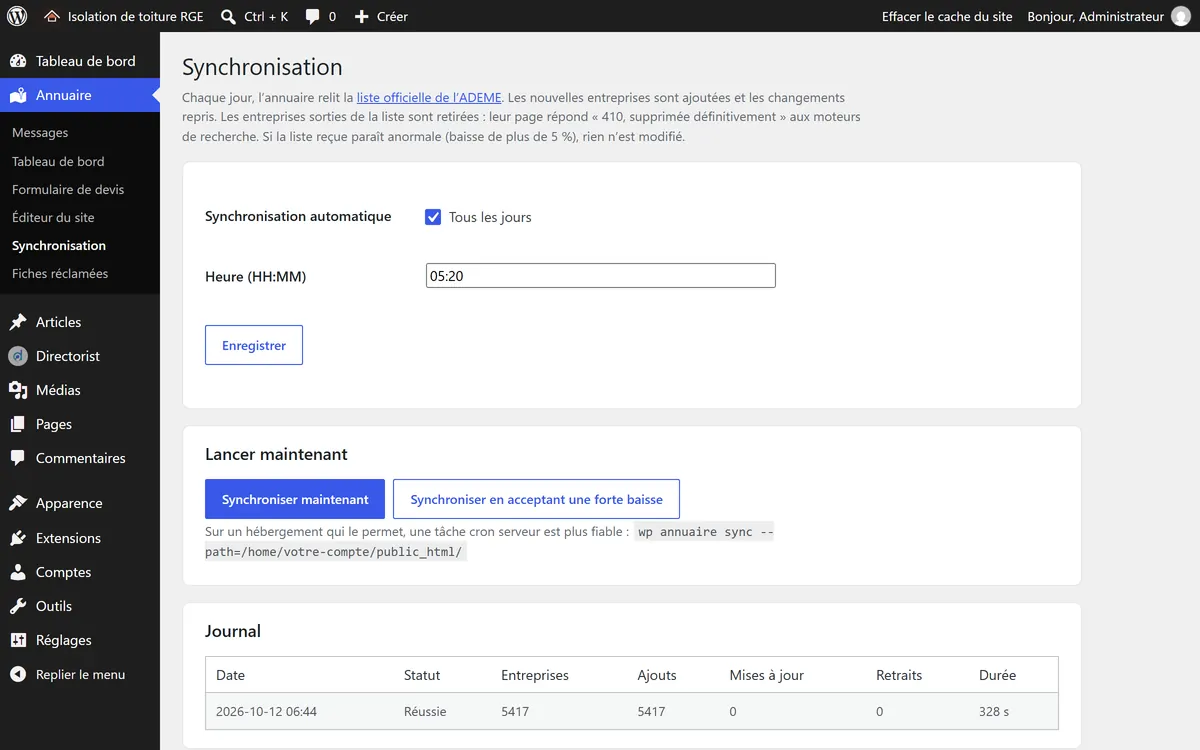
Task: Select the Synchronisation submenu item
Action: coord(59,245)
